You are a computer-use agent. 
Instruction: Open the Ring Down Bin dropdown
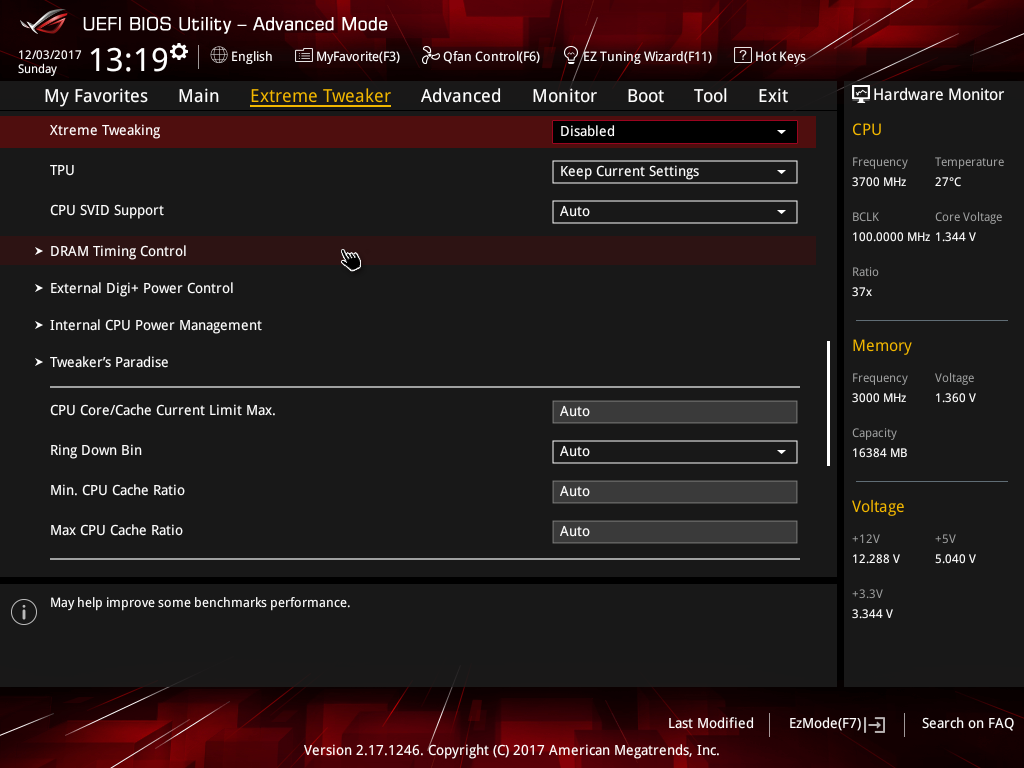[x=675, y=452]
